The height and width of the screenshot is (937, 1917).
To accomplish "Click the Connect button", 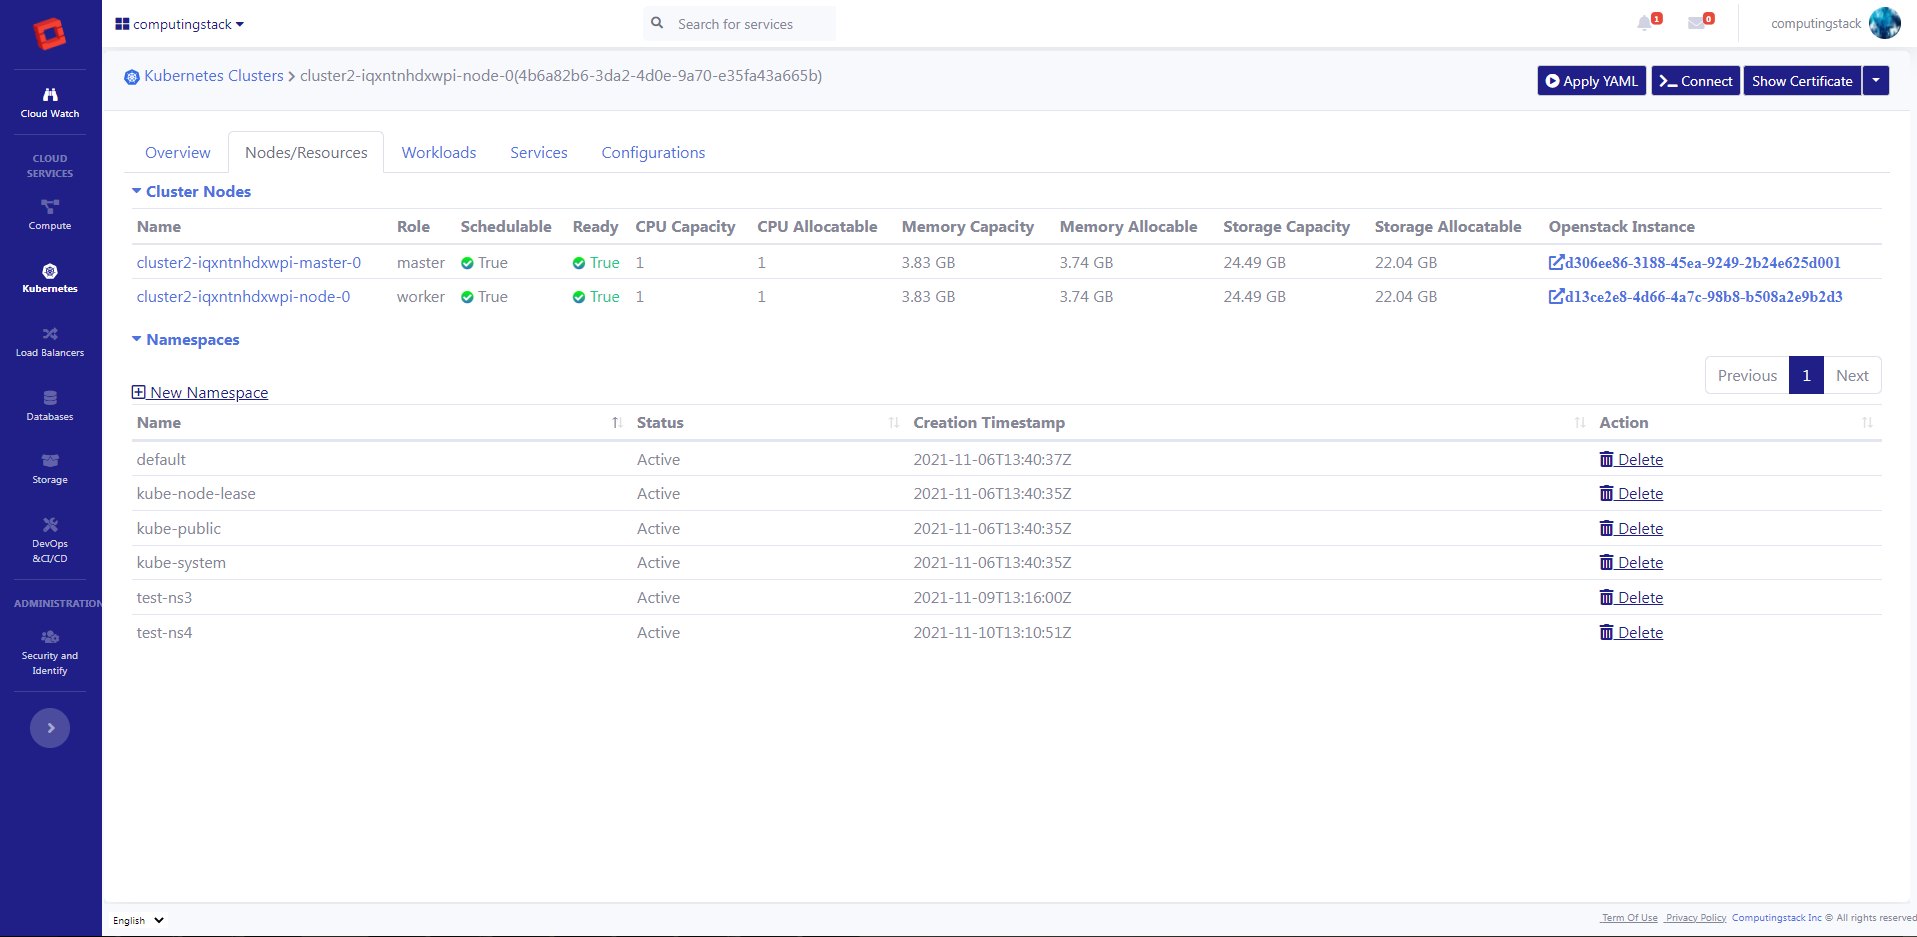I will coord(1696,81).
